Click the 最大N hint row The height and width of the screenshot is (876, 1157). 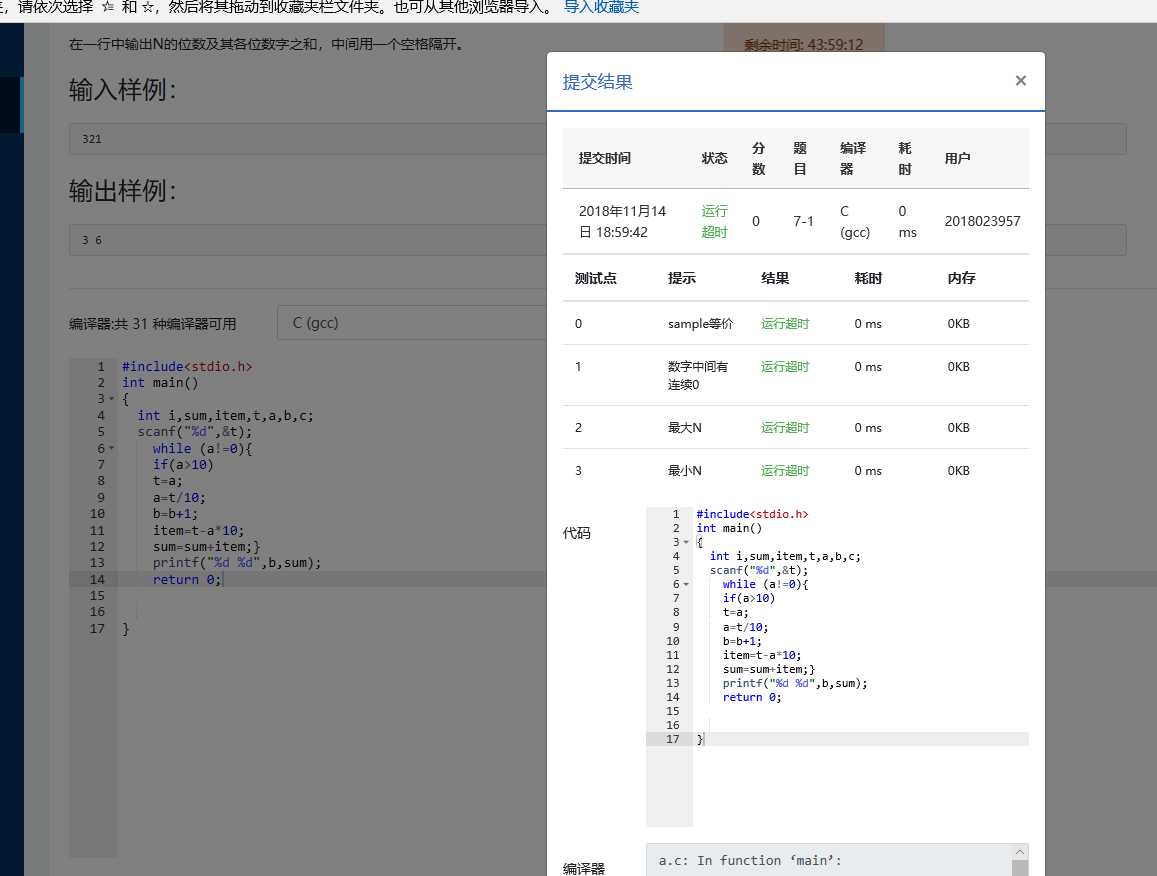[684, 427]
